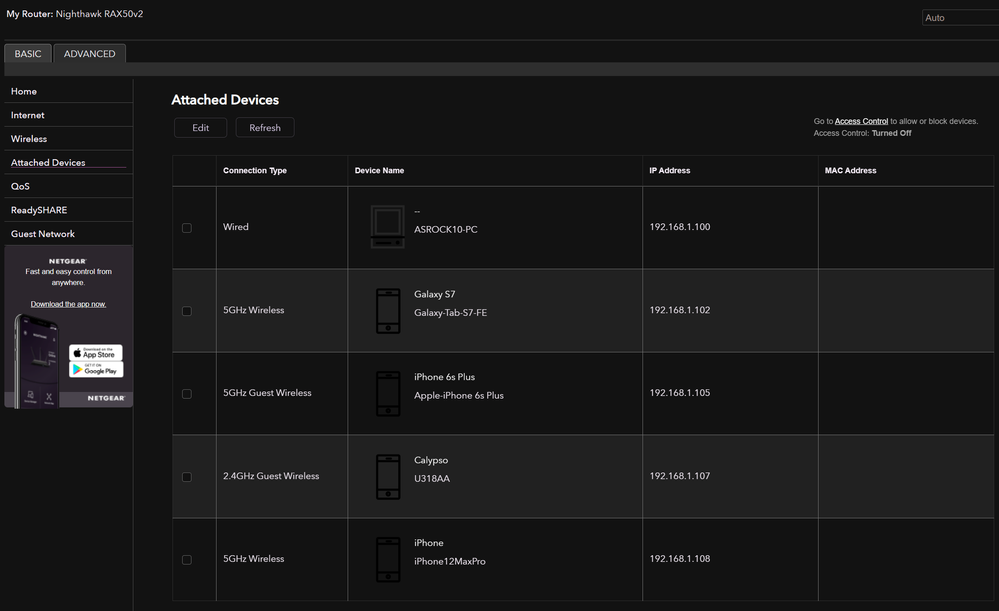This screenshot has height=611, width=999.
Task: Click the iPhone12MaxPro phone icon
Action: 388,559
